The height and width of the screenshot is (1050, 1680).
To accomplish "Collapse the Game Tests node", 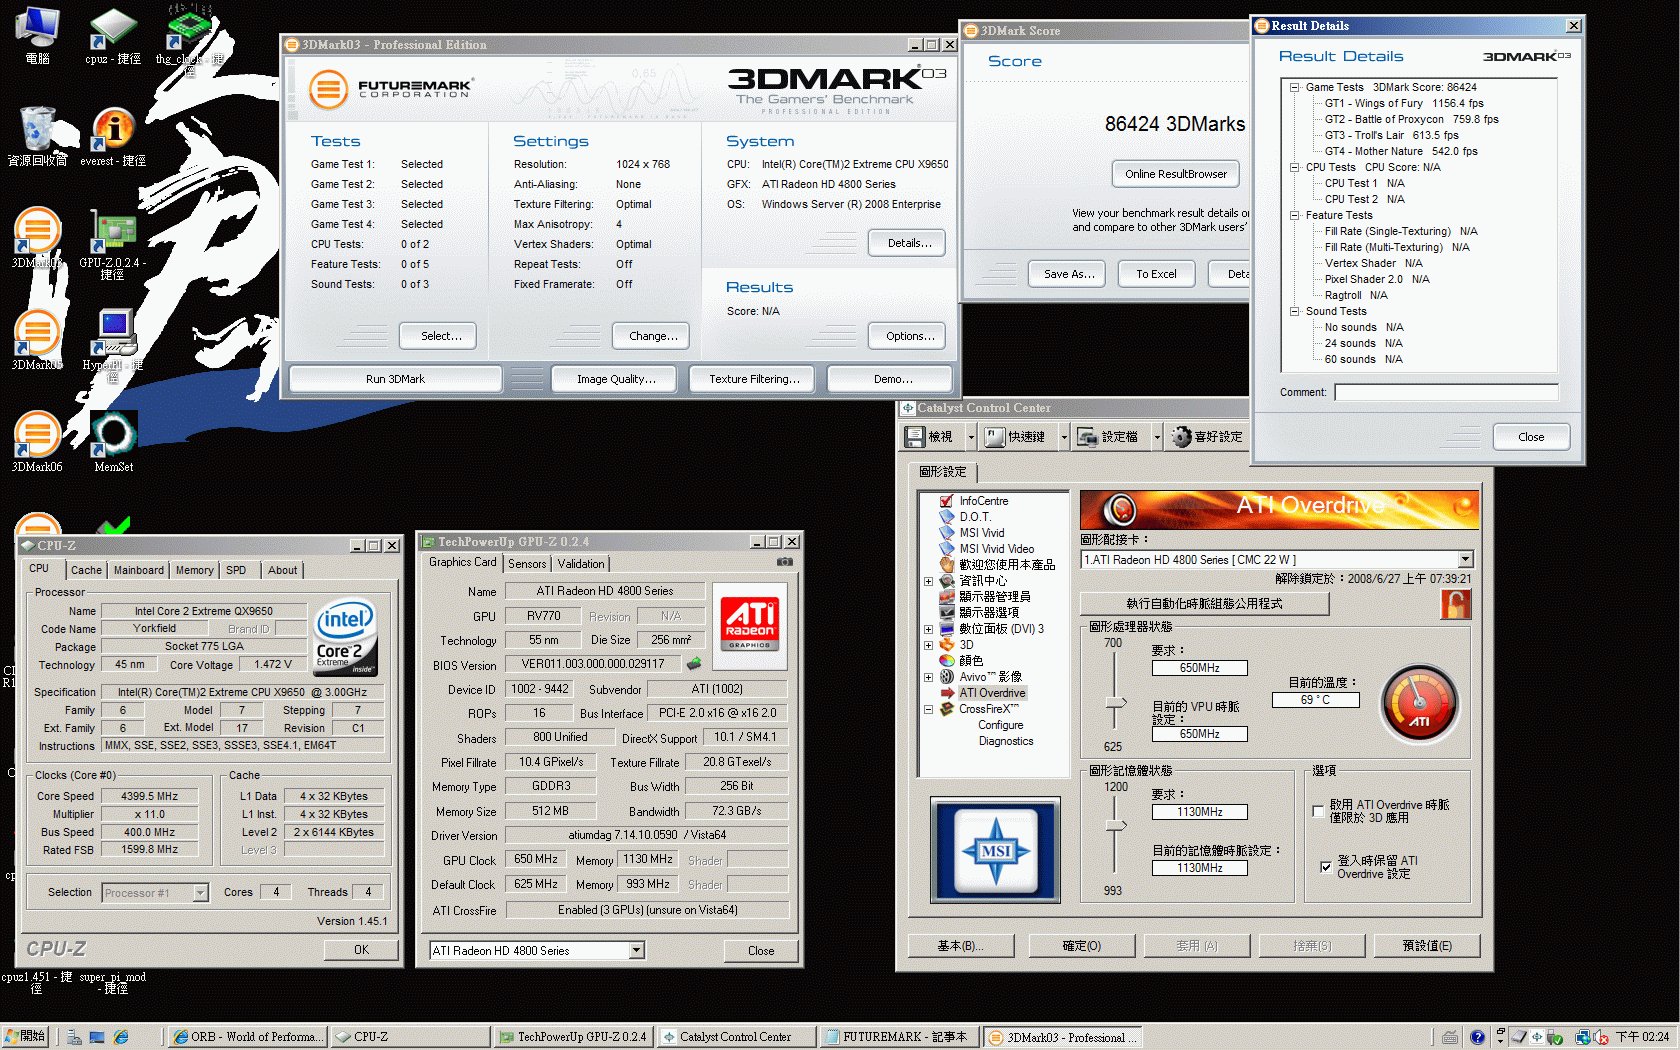I will (1294, 87).
